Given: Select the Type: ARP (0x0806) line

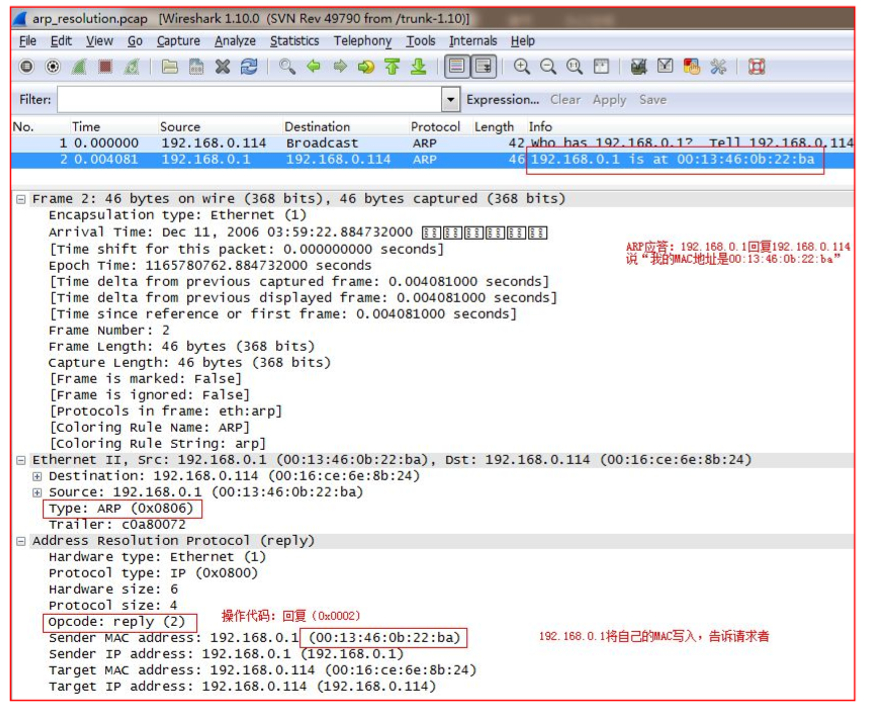Looking at the screenshot, I should point(121,509).
